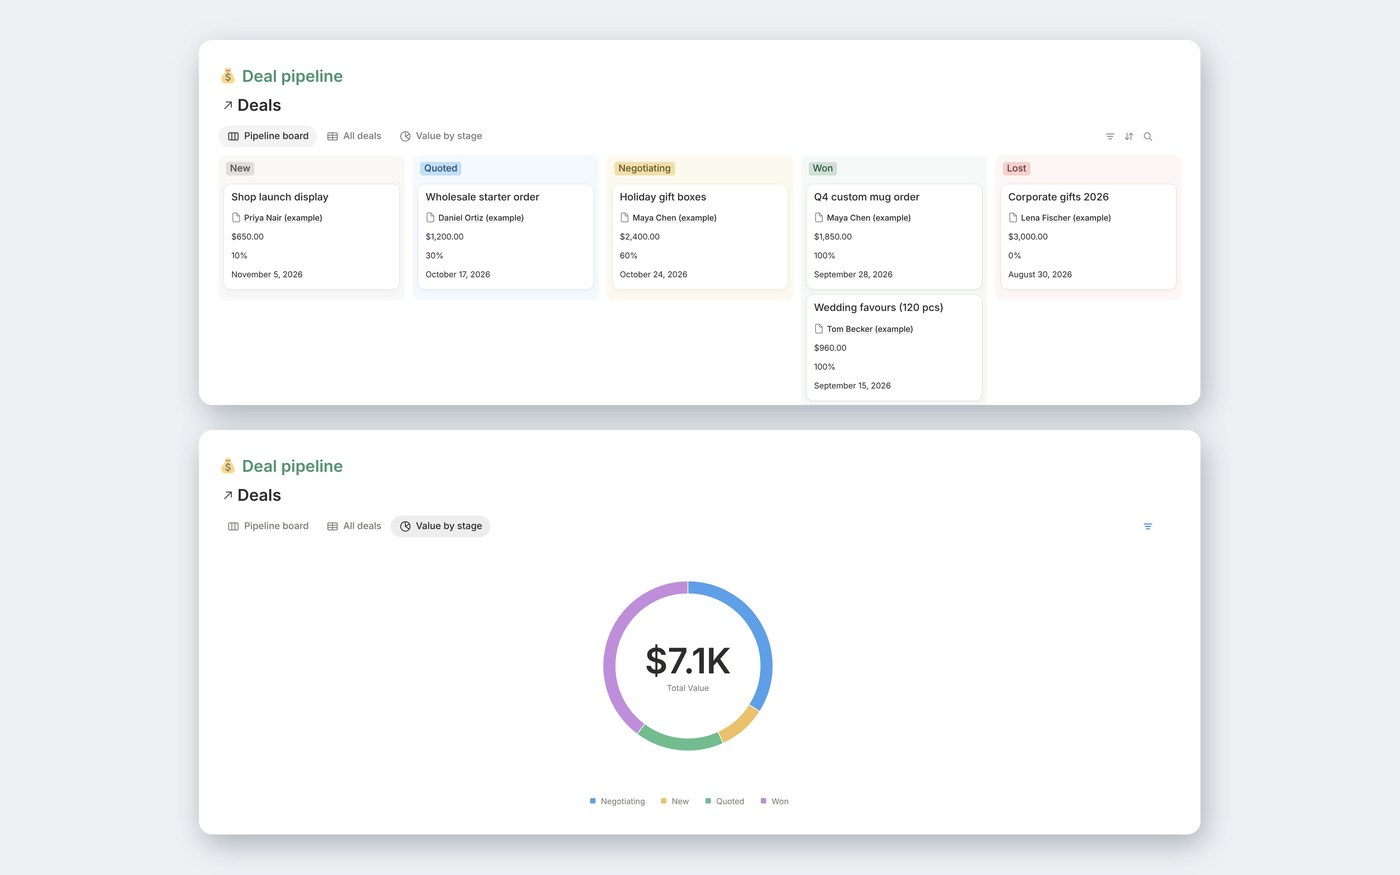Click Tom Becker (example) contact
The image size is (1400, 875).
(x=870, y=329)
